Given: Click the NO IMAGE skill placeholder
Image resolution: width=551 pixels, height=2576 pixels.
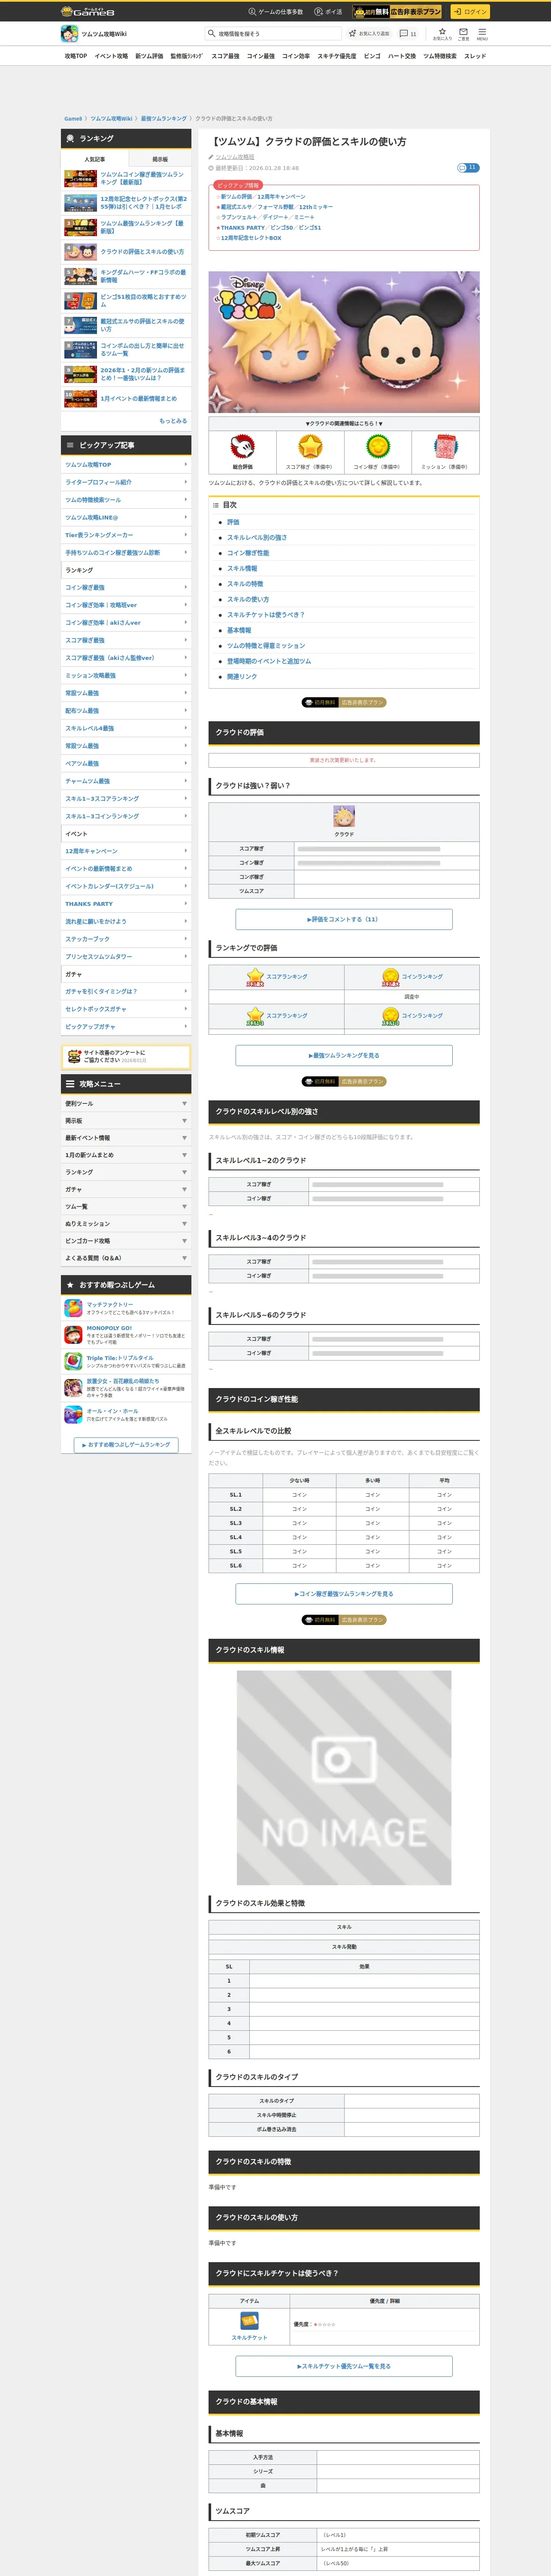Looking at the screenshot, I should [344, 1777].
